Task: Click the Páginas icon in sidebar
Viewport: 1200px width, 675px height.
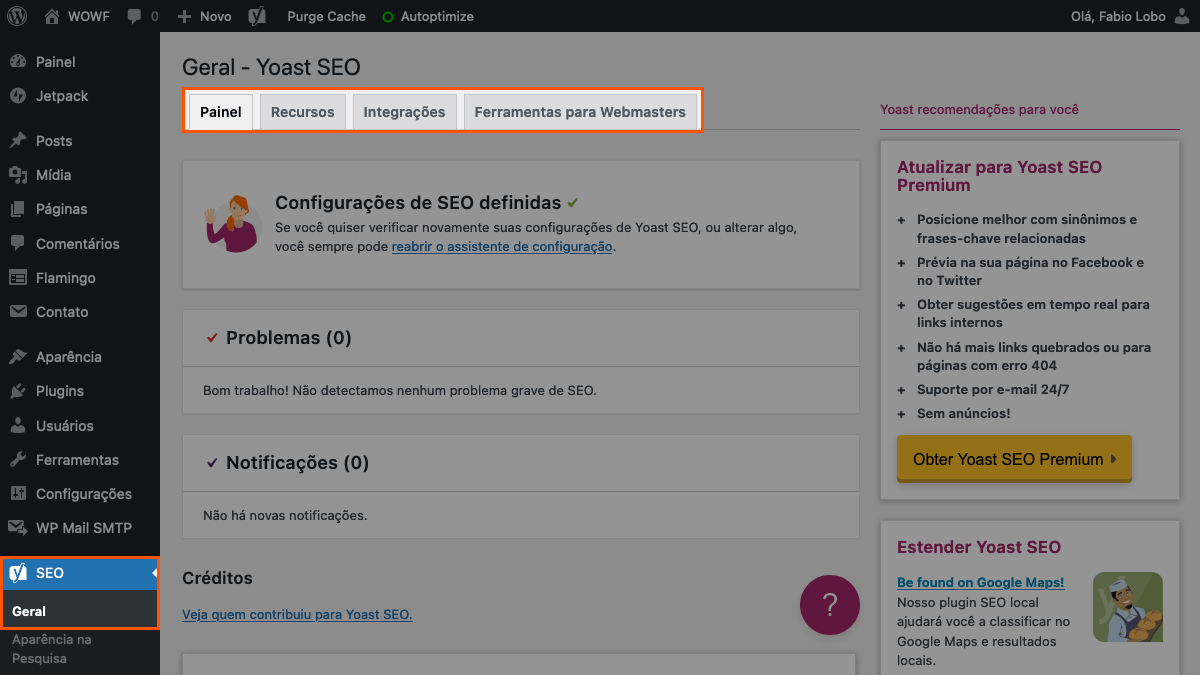Action: (x=17, y=209)
